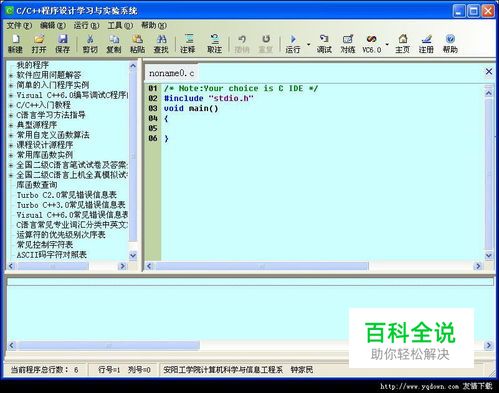Screen dimensions: 499x393
Task: Click the void main() code line
Action: 191,108
